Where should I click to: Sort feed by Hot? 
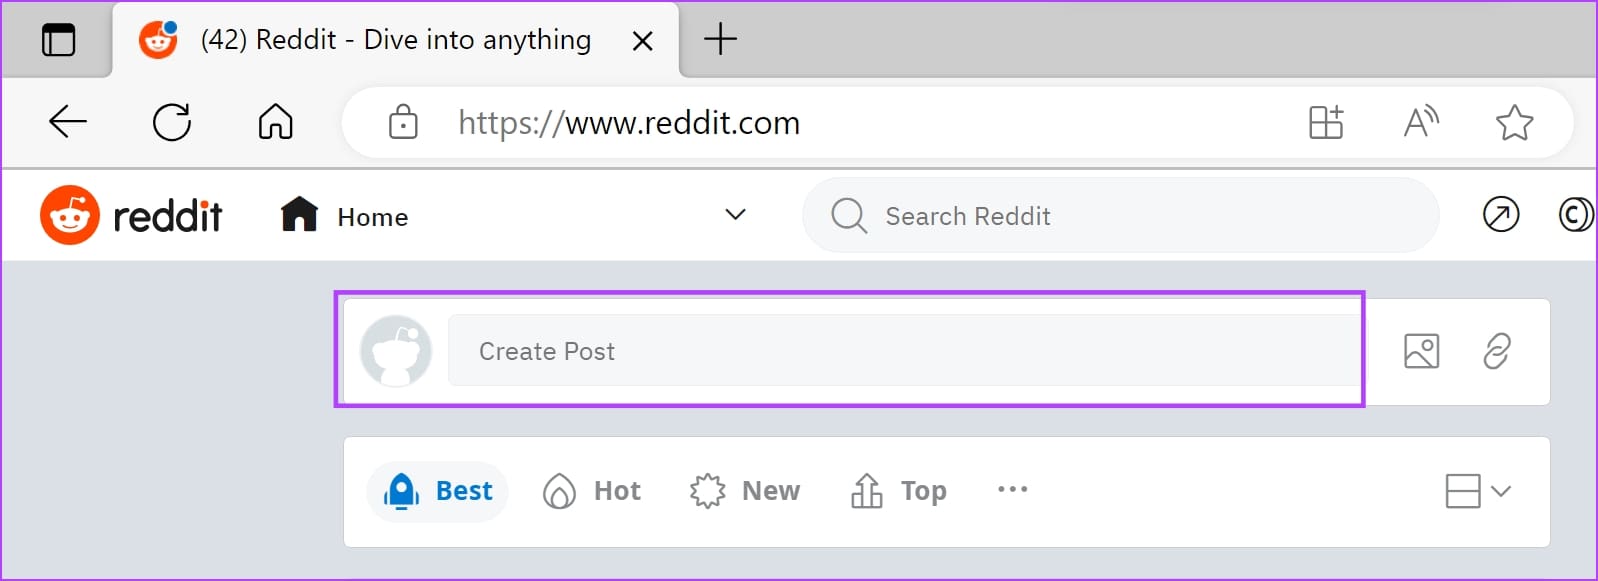(x=592, y=491)
